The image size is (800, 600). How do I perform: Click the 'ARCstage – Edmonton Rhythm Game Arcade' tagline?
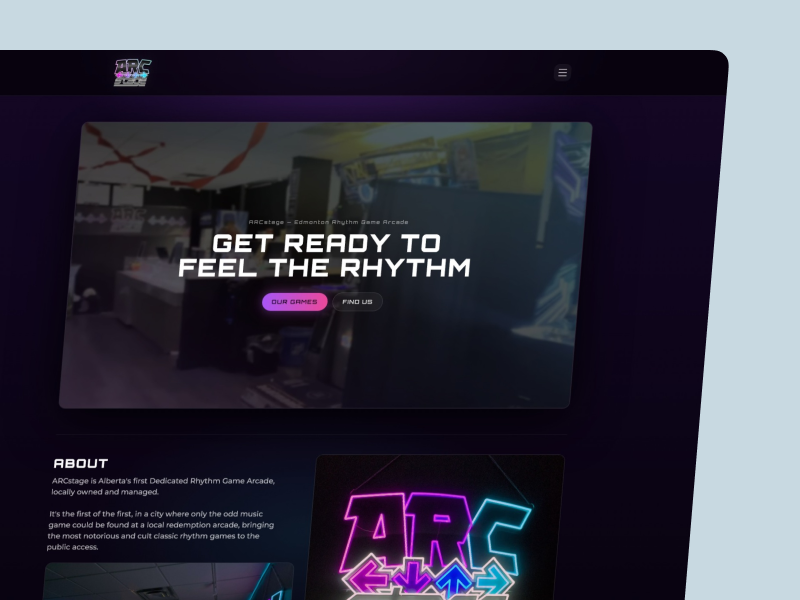(328, 222)
